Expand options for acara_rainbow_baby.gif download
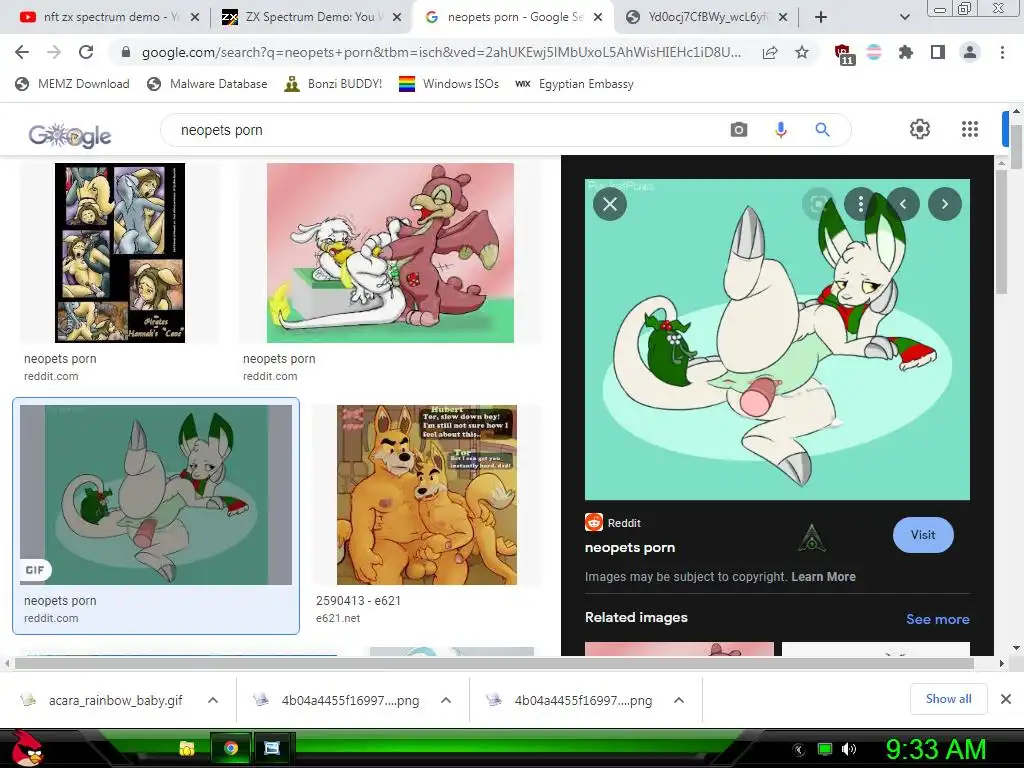The height and width of the screenshot is (768, 1024). click(213, 700)
